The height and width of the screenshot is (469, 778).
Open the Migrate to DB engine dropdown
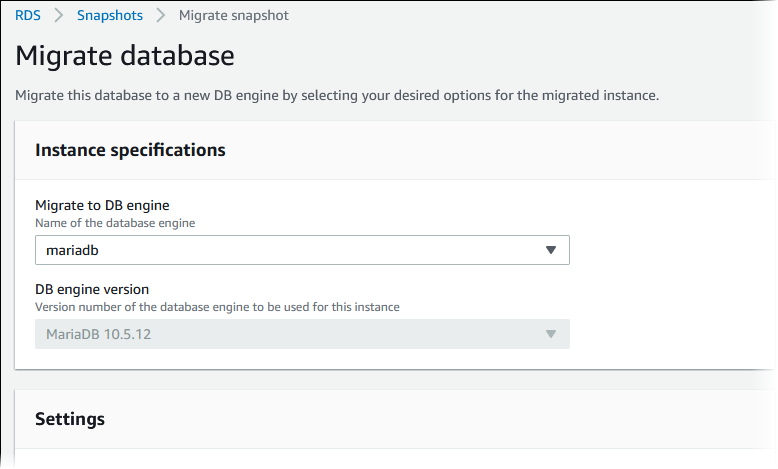[301, 250]
